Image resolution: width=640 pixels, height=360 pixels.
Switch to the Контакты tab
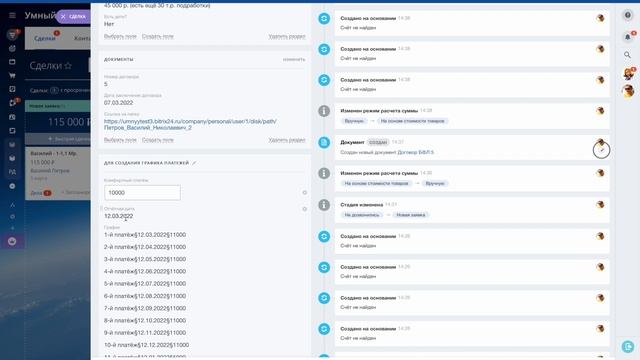(82, 38)
